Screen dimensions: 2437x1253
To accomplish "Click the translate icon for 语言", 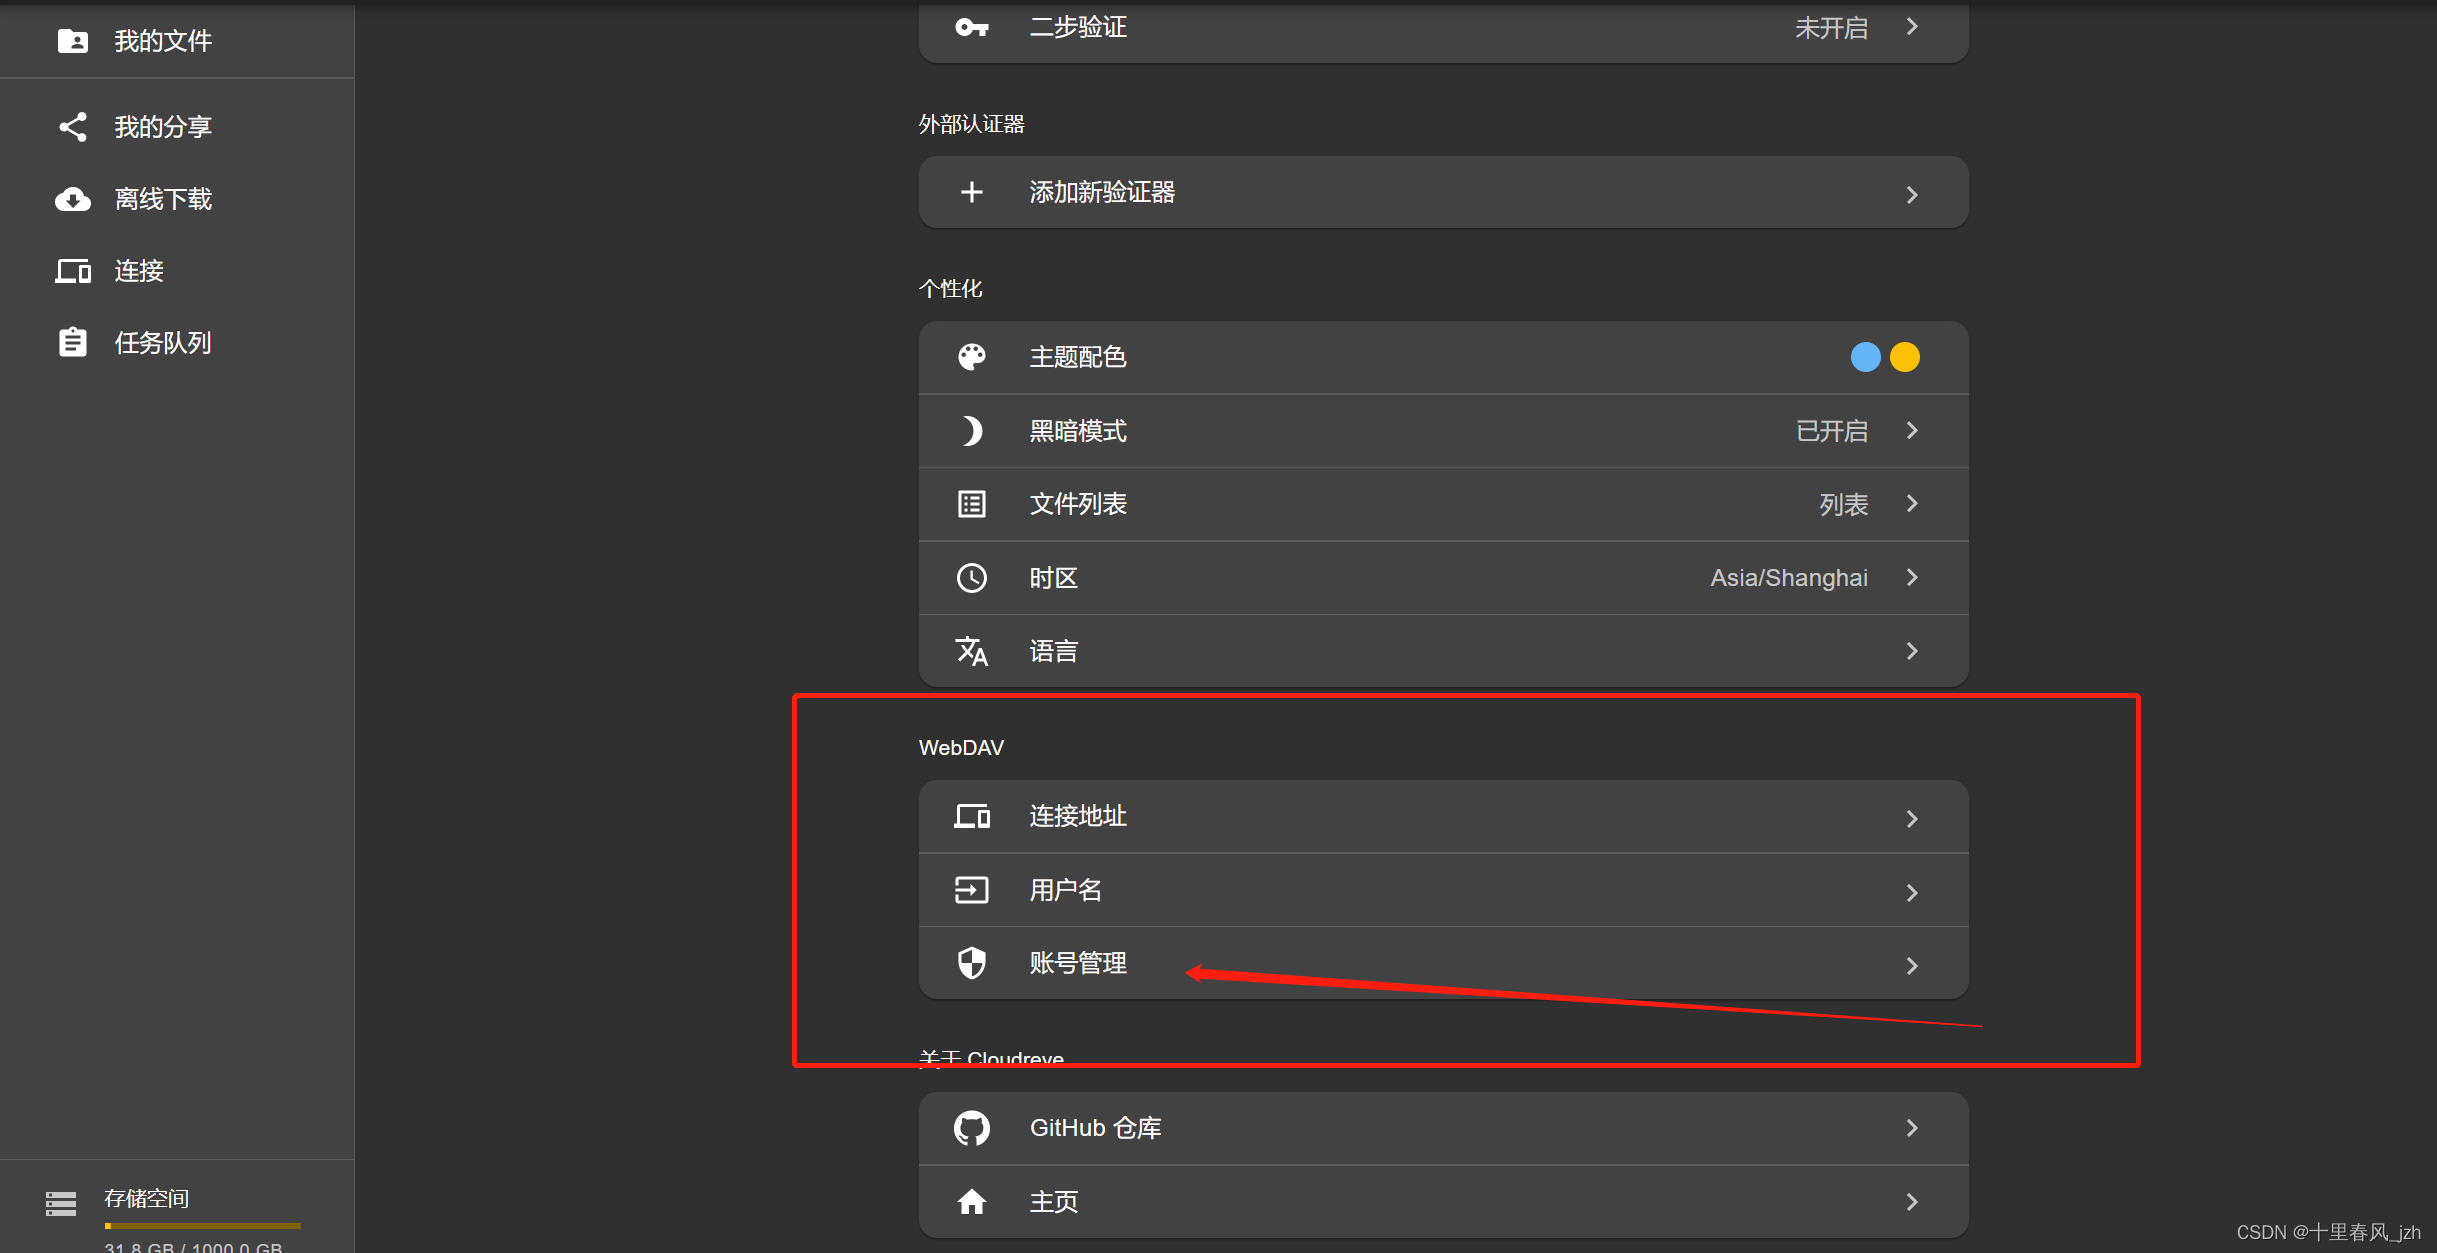I will pos(971,651).
